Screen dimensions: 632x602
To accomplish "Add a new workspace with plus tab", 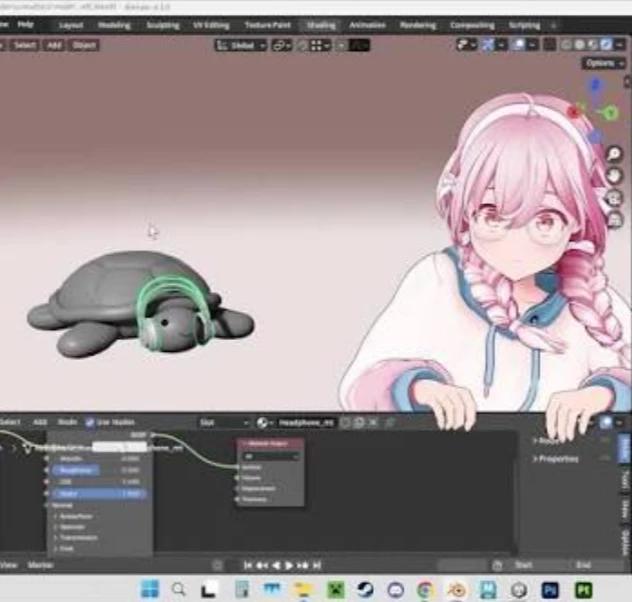I will tap(553, 25).
